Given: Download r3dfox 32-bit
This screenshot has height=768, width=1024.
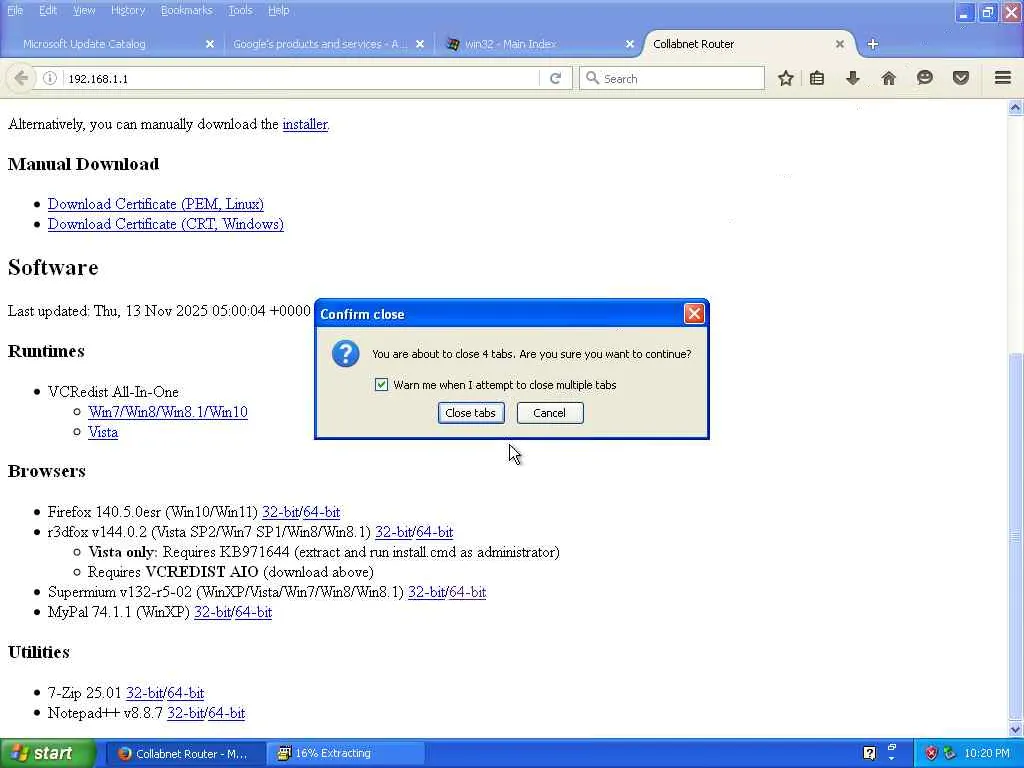Looking at the screenshot, I should click(394, 532).
